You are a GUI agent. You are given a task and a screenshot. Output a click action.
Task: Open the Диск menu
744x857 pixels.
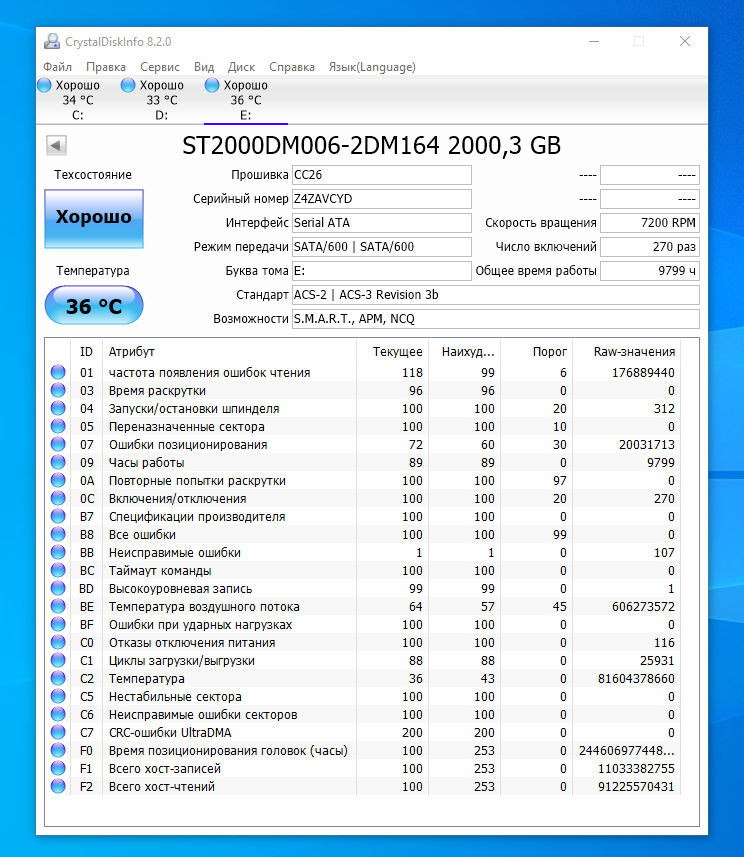point(242,67)
